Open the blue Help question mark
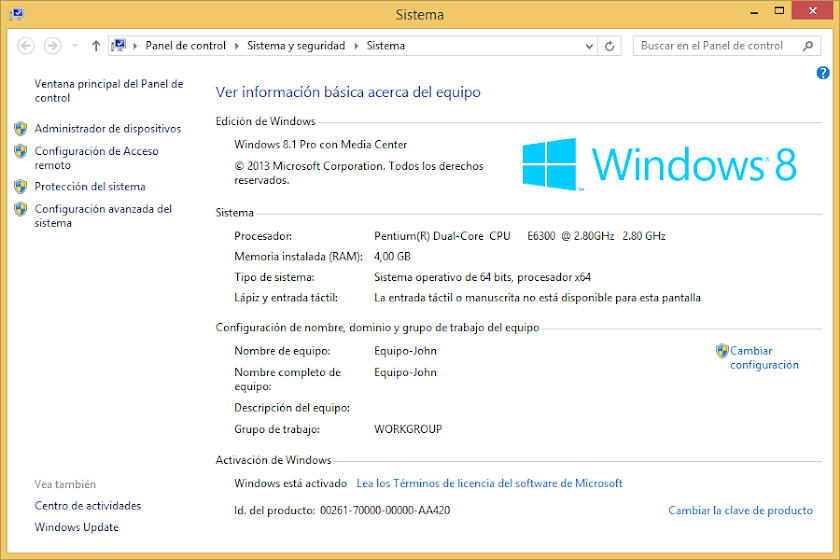This screenshot has width=840, height=560. tap(823, 73)
